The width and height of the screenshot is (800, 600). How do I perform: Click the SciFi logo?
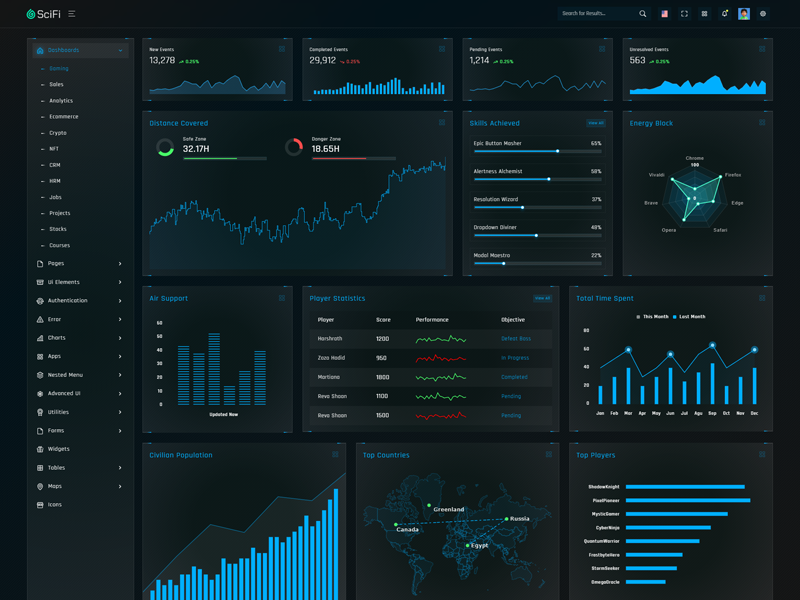point(44,14)
